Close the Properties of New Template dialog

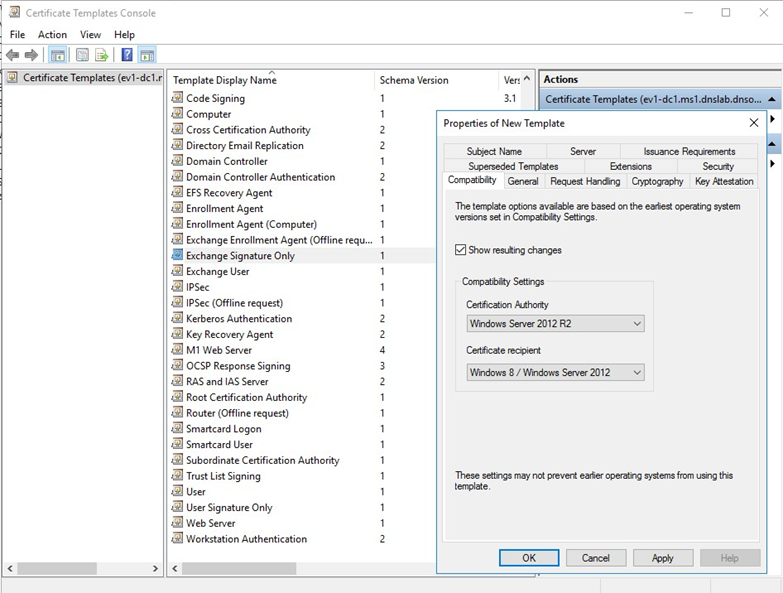754,123
